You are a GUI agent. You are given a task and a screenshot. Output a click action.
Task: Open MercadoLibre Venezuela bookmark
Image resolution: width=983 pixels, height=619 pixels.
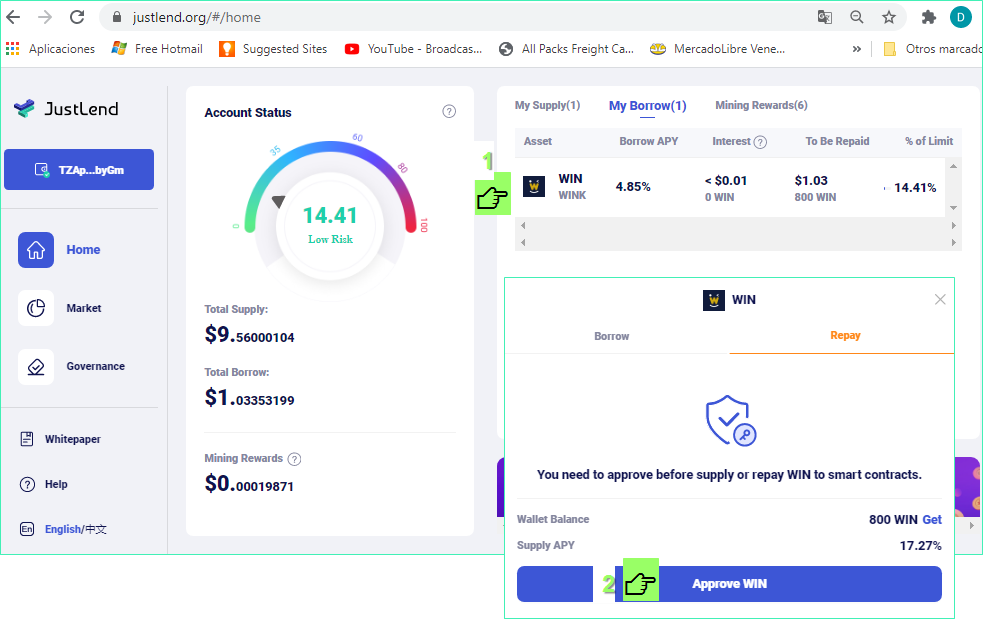(717, 49)
